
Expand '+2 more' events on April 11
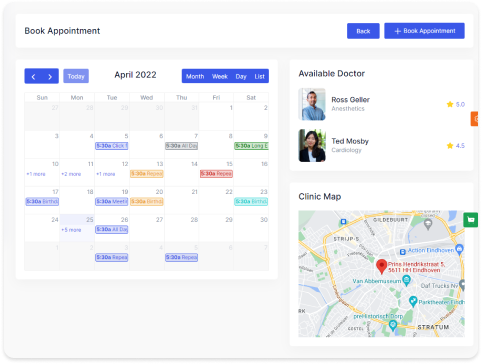point(71,174)
